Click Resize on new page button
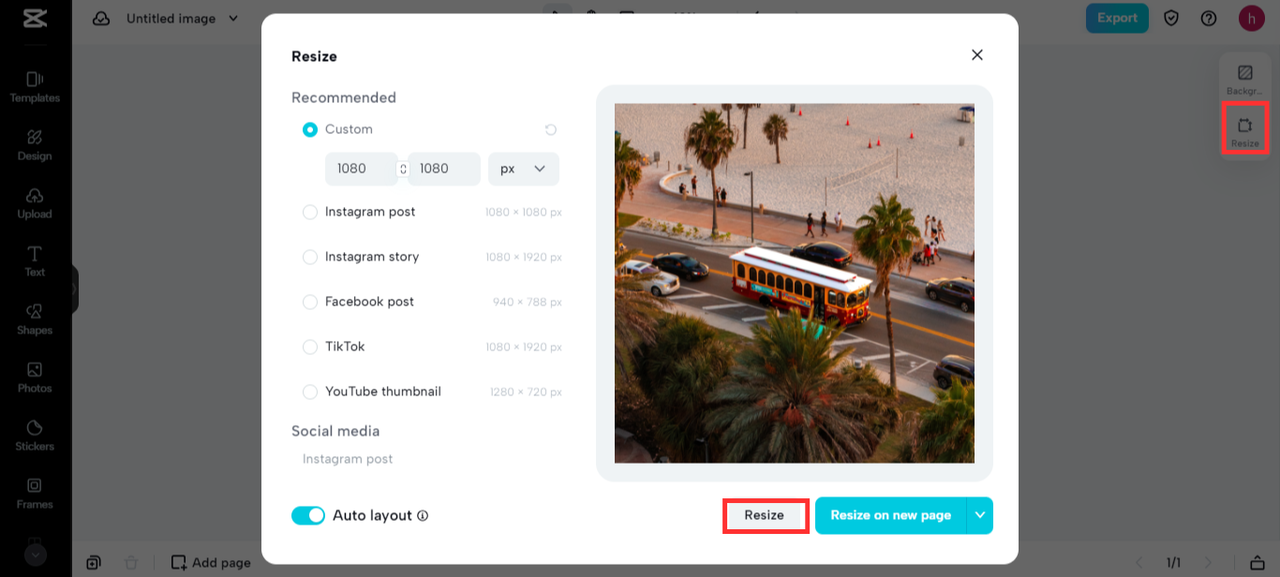The height and width of the screenshot is (577, 1280). (x=890, y=515)
